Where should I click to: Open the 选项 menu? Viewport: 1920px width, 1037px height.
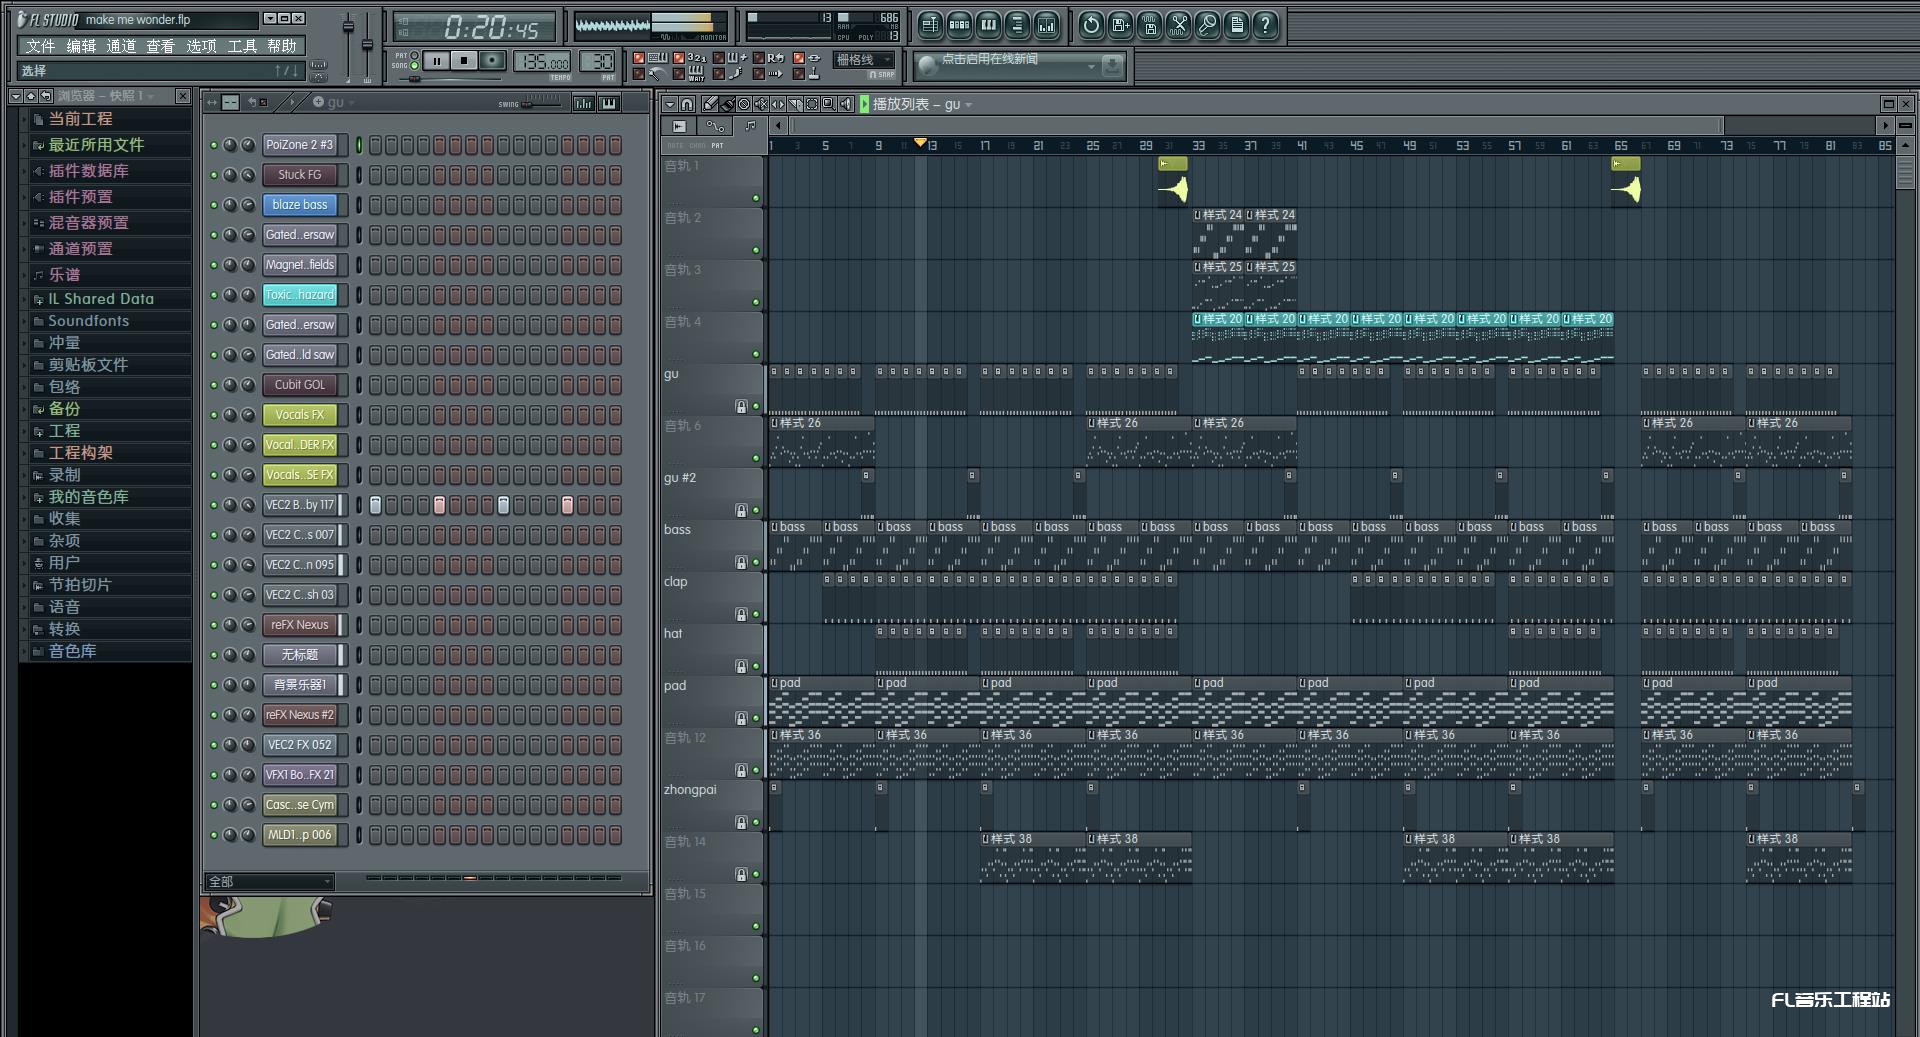tap(201, 46)
